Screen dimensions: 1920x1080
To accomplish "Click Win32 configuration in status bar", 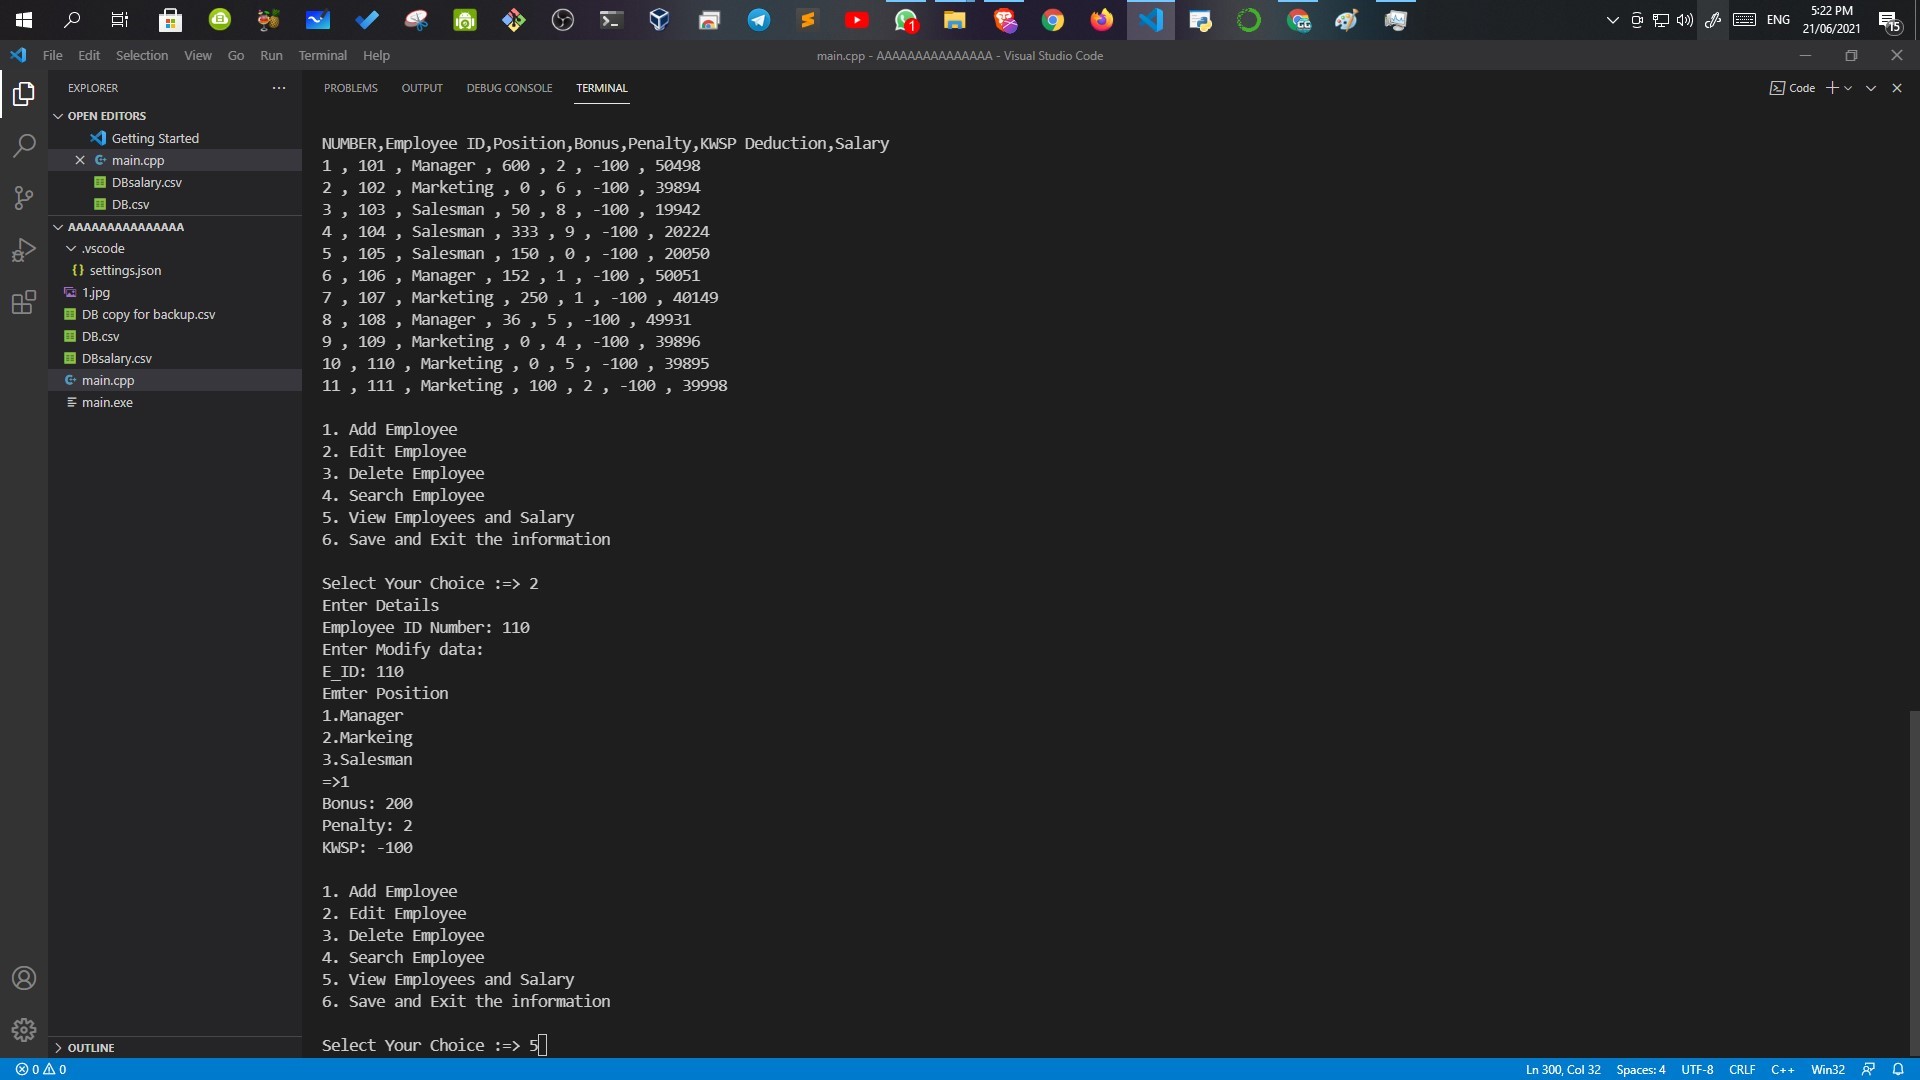I will pyautogui.click(x=1828, y=1069).
